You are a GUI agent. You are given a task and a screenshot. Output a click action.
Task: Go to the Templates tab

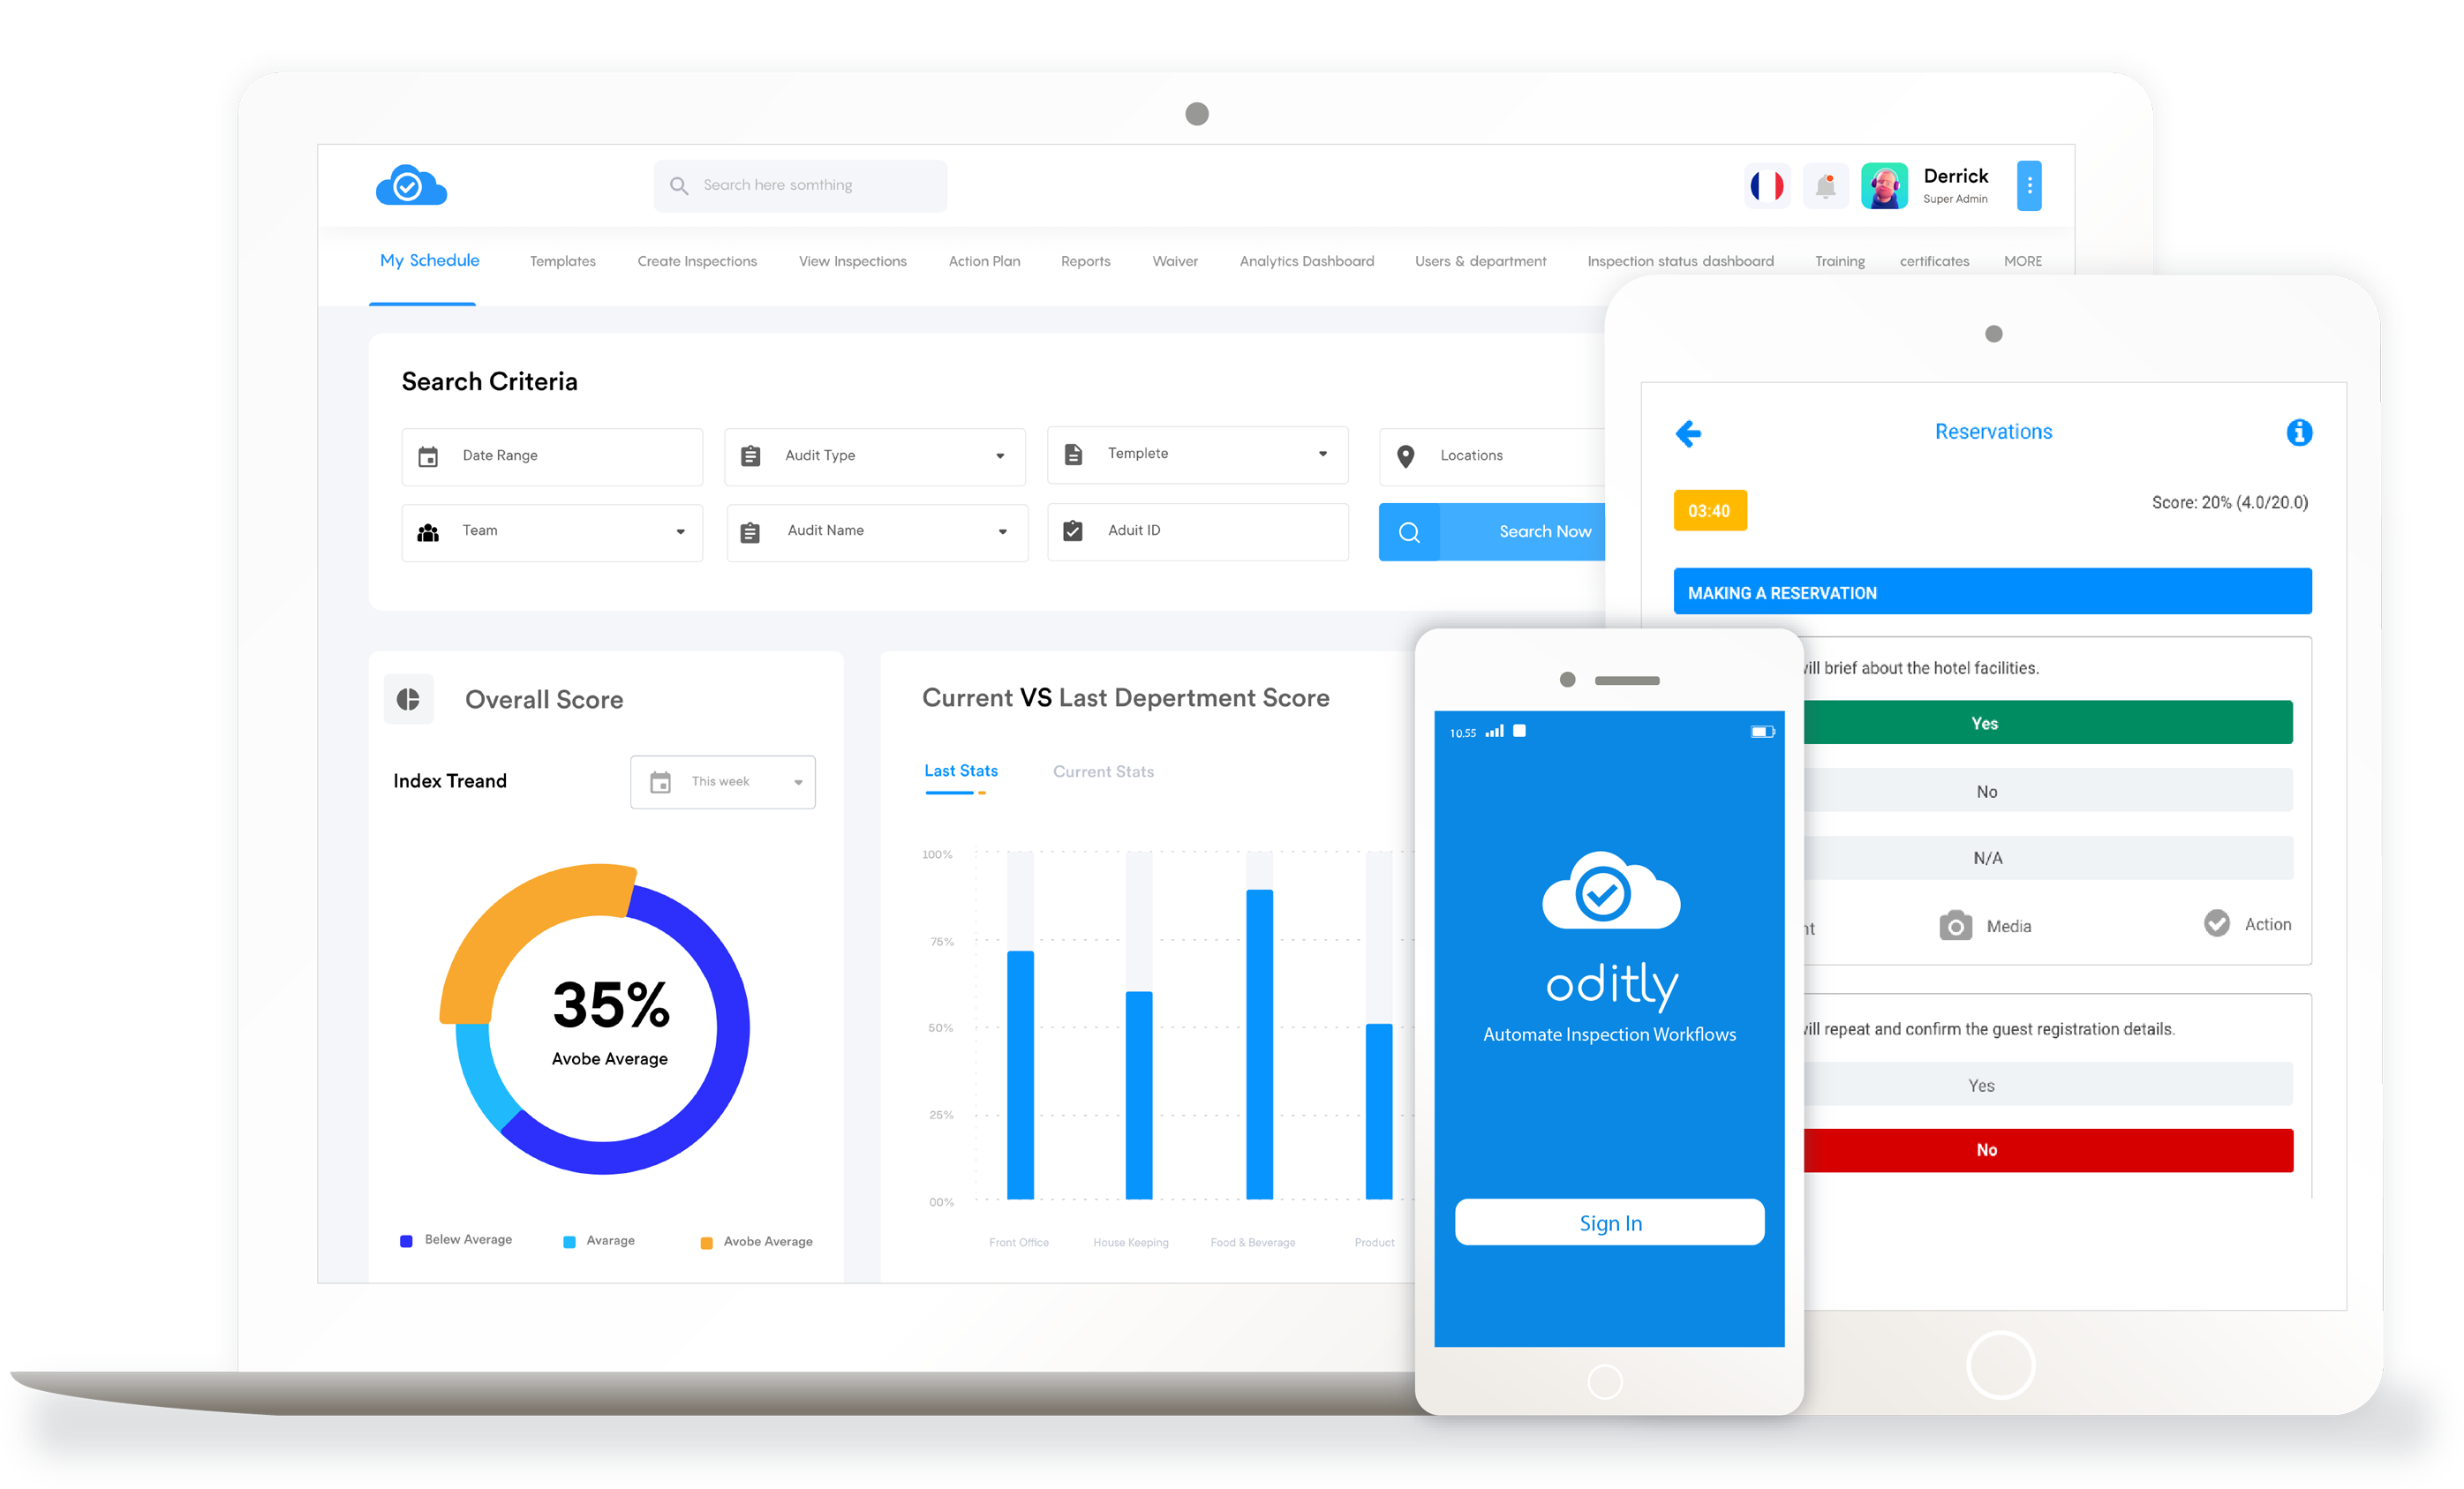point(562,261)
